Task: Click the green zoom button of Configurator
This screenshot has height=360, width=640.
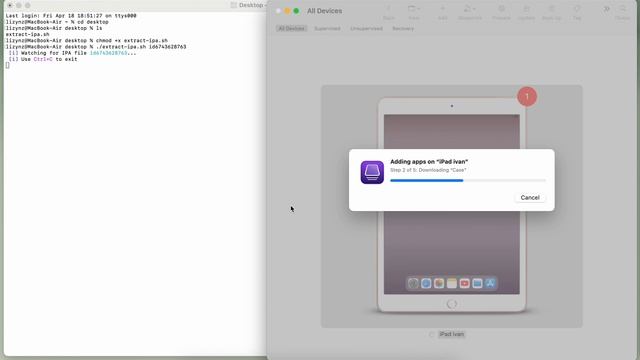Action: (296, 11)
